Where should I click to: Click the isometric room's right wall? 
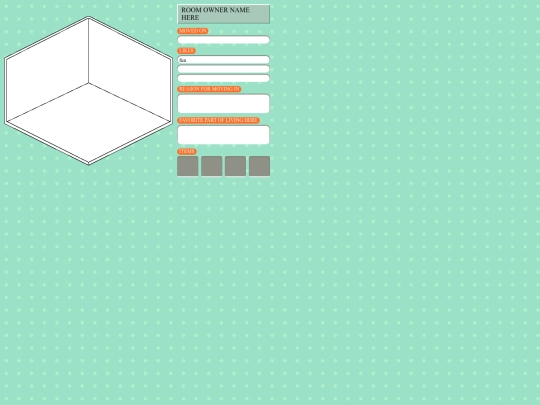(129, 69)
